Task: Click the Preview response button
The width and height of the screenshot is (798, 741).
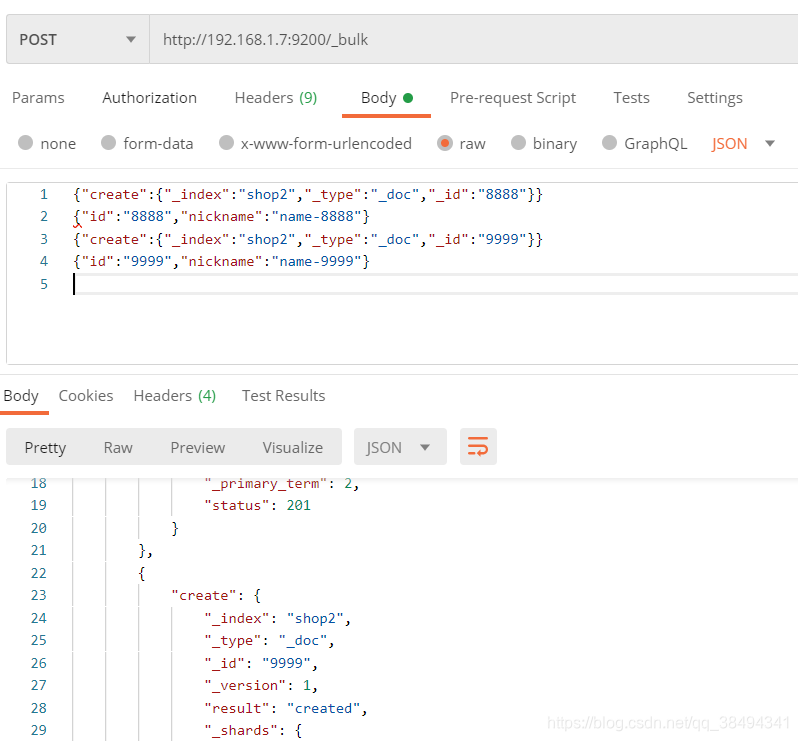Action: pyautogui.click(x=197, y=447)
